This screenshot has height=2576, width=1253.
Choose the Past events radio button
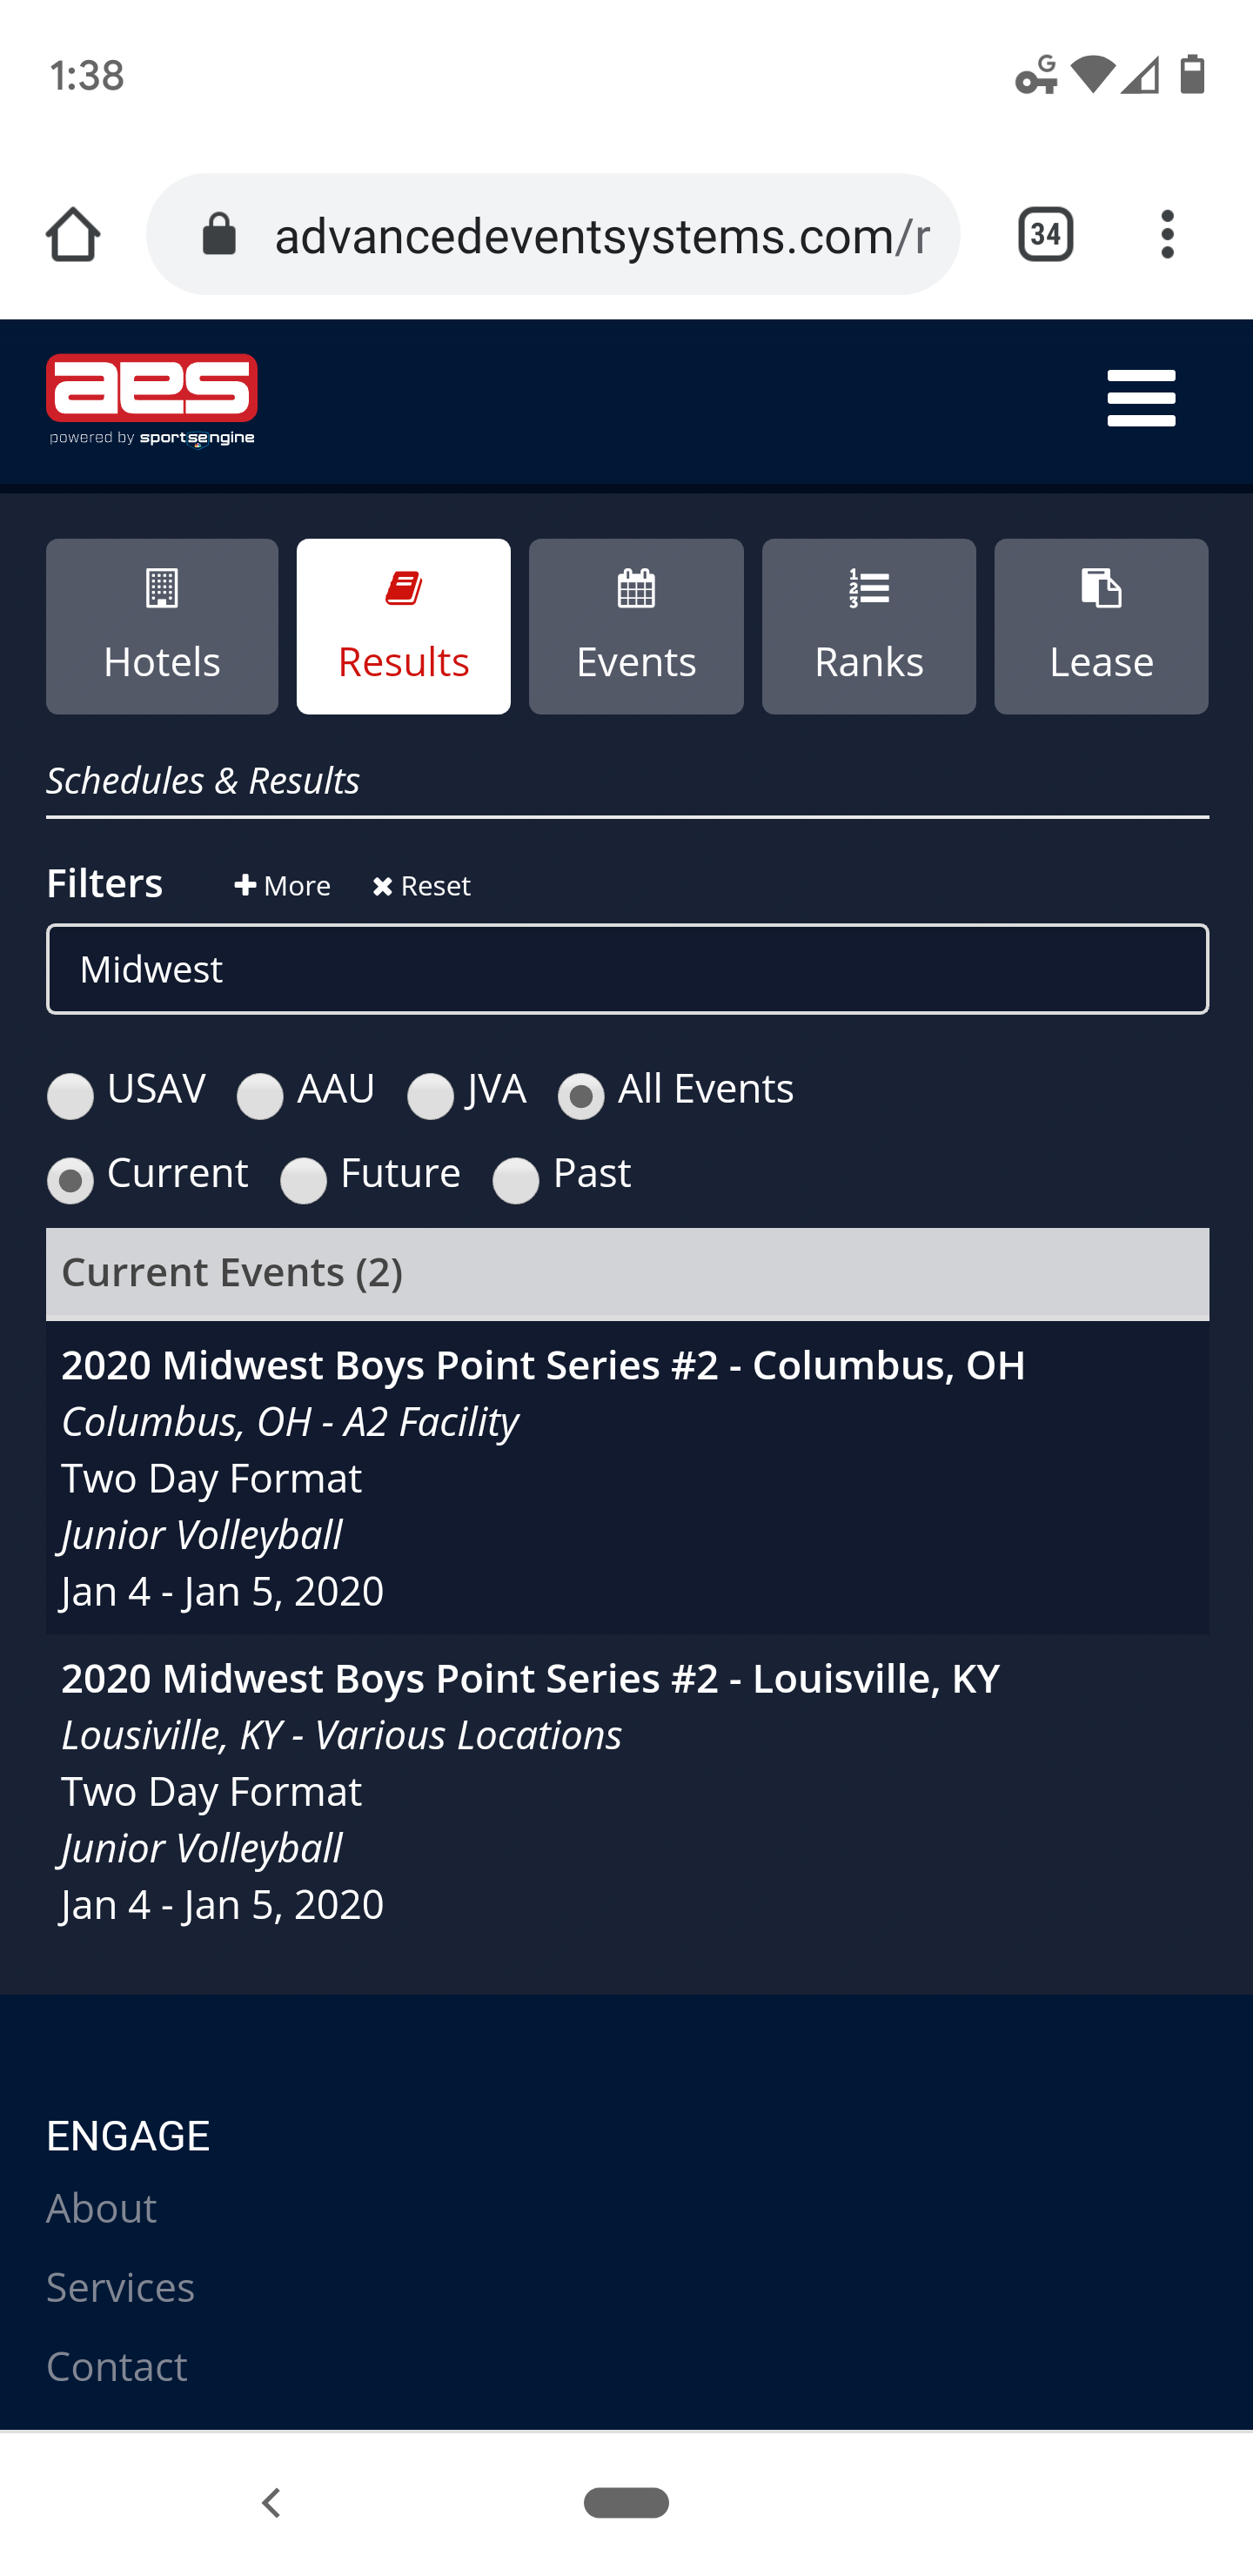(516, 1181)
